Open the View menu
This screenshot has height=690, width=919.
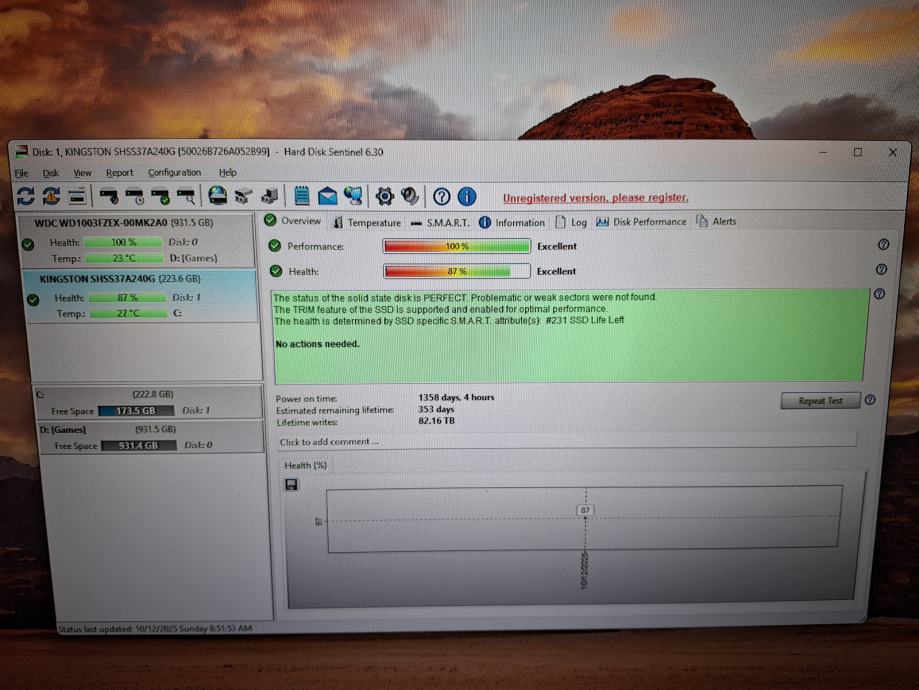point(82,173)
